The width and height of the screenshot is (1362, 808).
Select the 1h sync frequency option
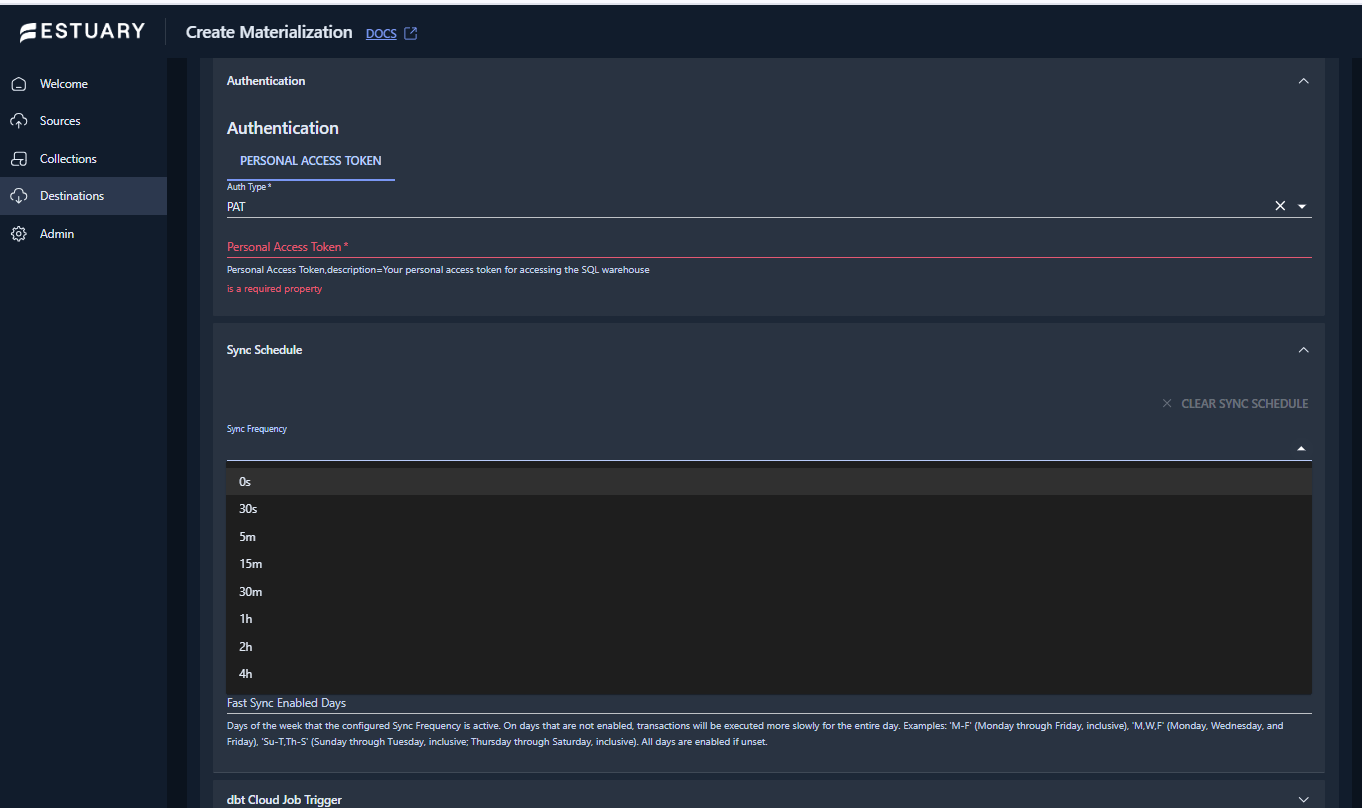(x=246, y=619)
